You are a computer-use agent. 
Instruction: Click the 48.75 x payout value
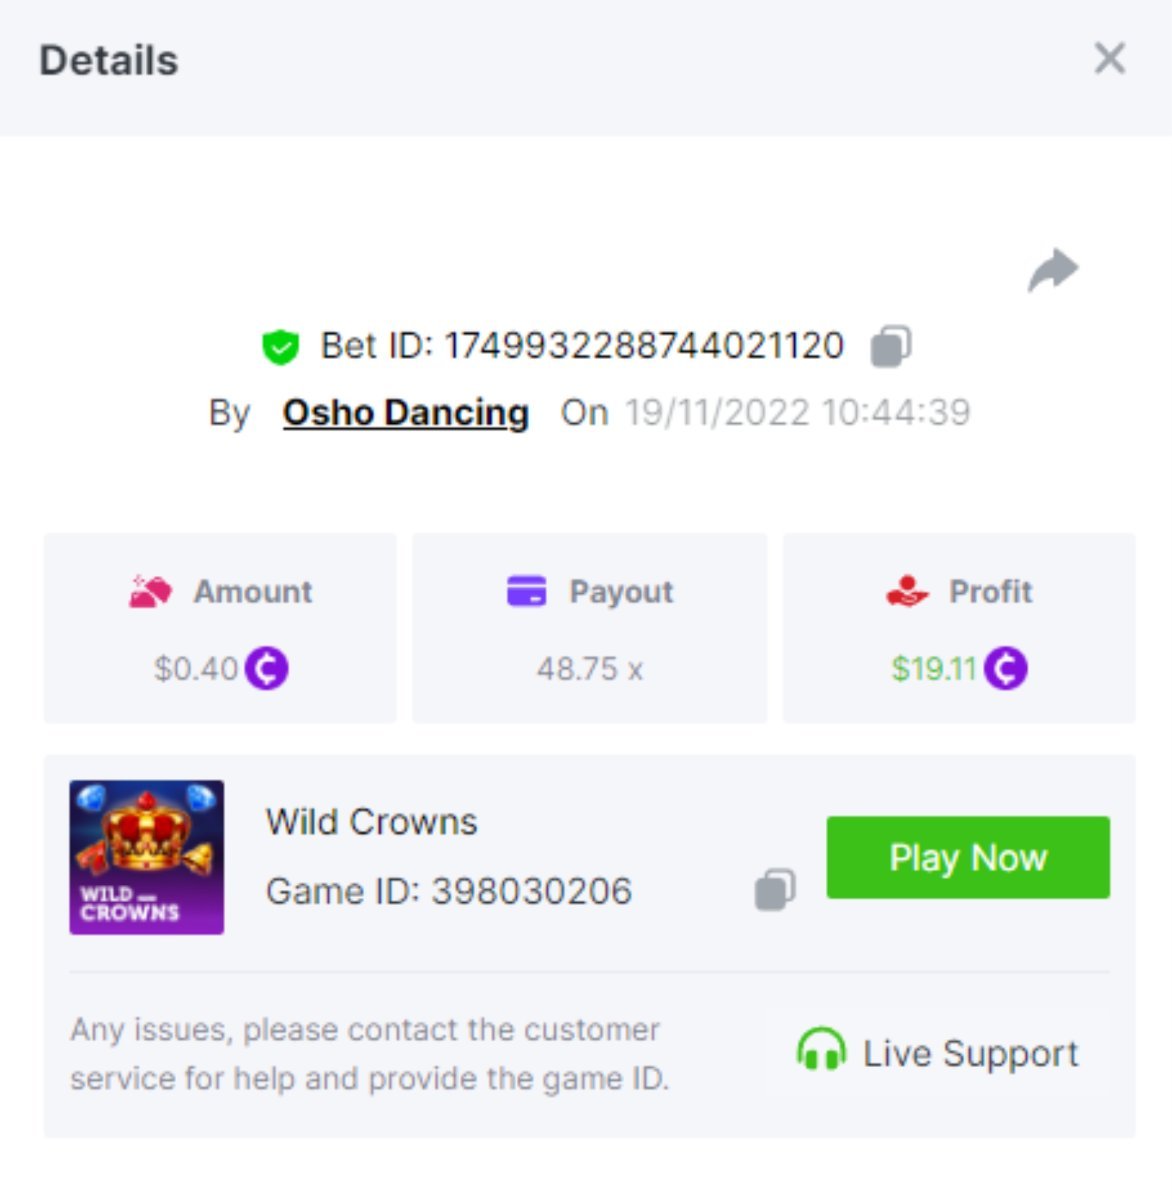click(x=589, y=668)
